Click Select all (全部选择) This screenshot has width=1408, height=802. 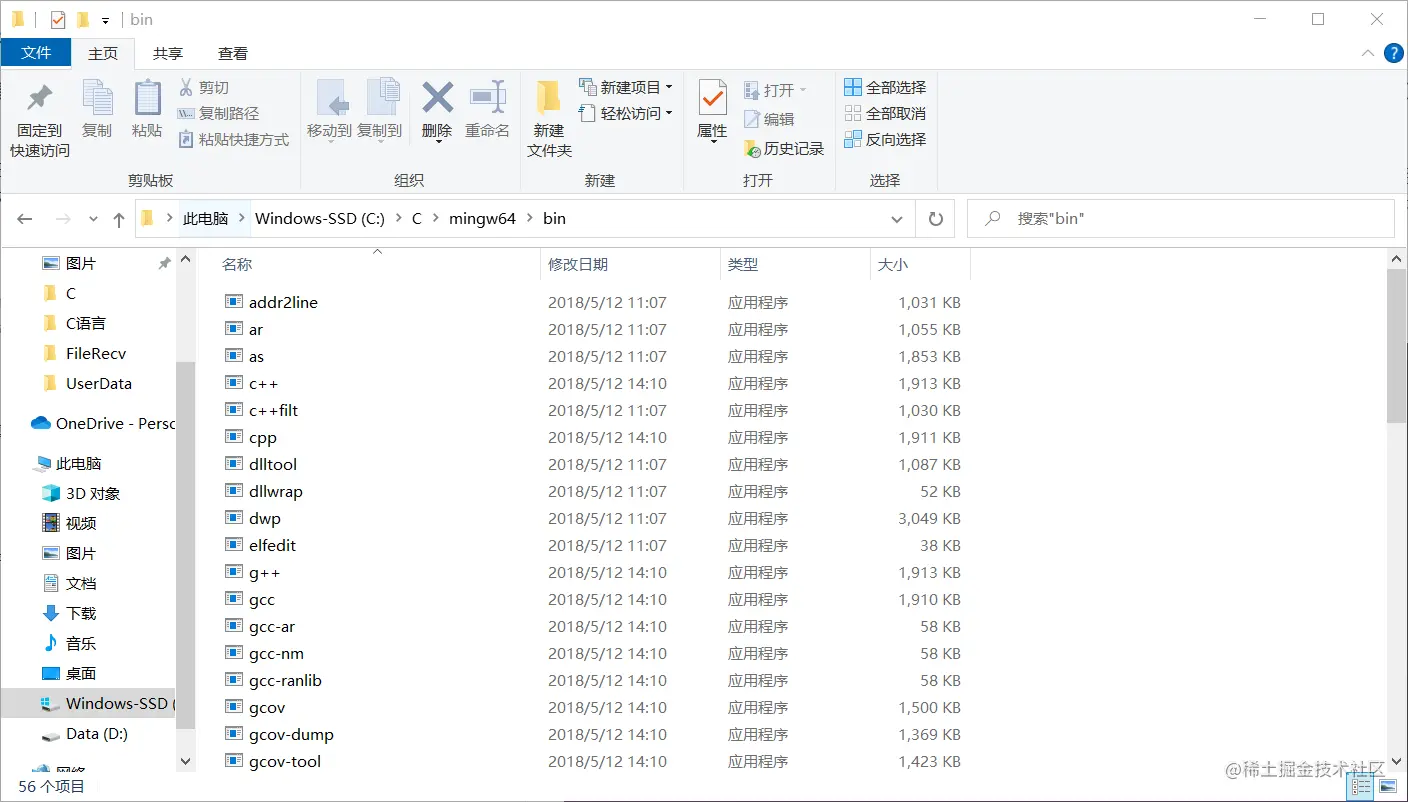pos(885,88)
